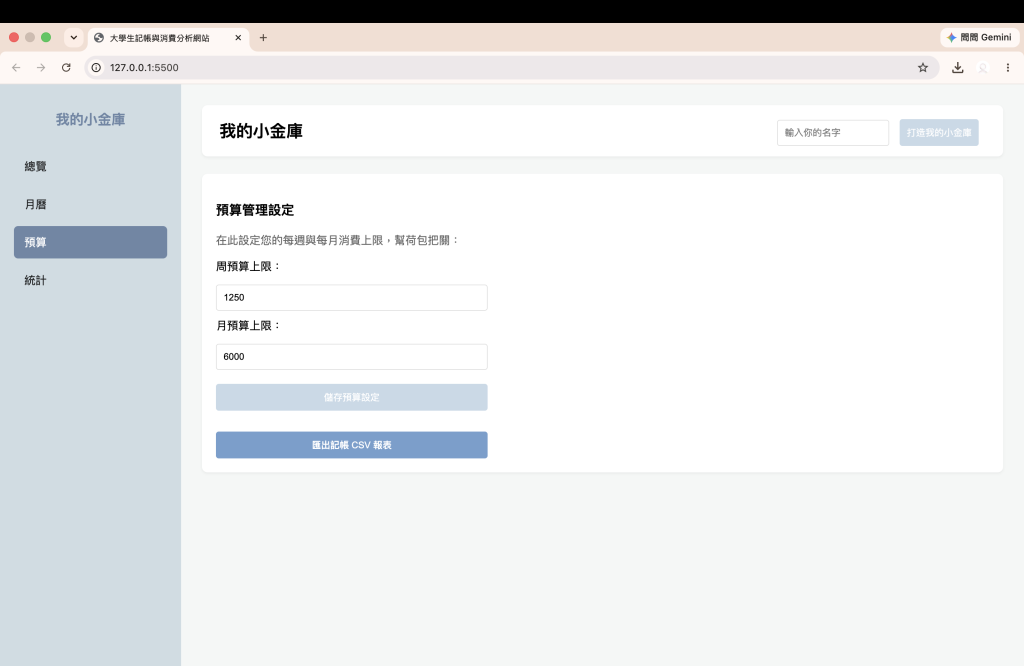Click the 匯出記帳 CSV 報表 button
Viewport: 1024px width, 666px height.
click(x=351, y=445)
